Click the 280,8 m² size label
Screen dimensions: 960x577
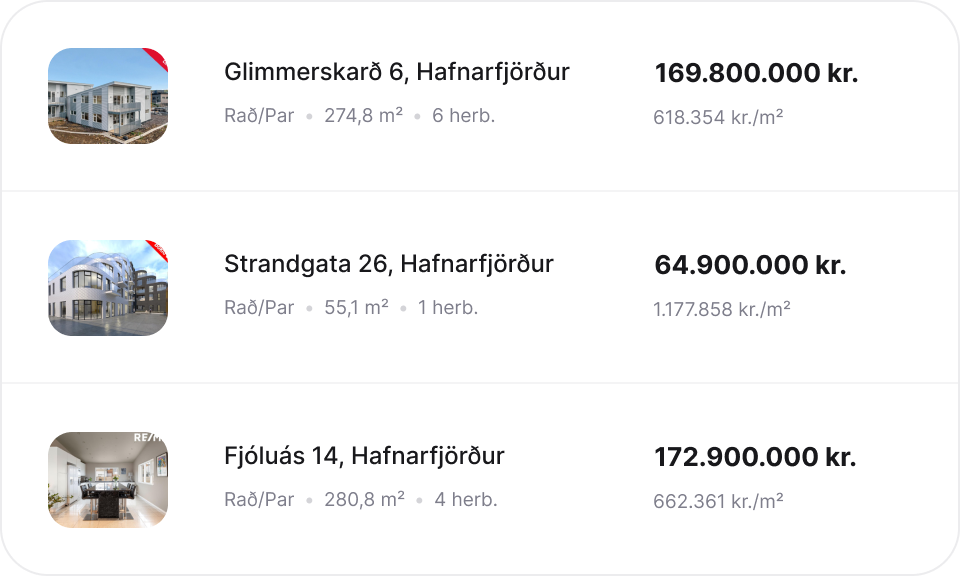[x=364, y=500]
